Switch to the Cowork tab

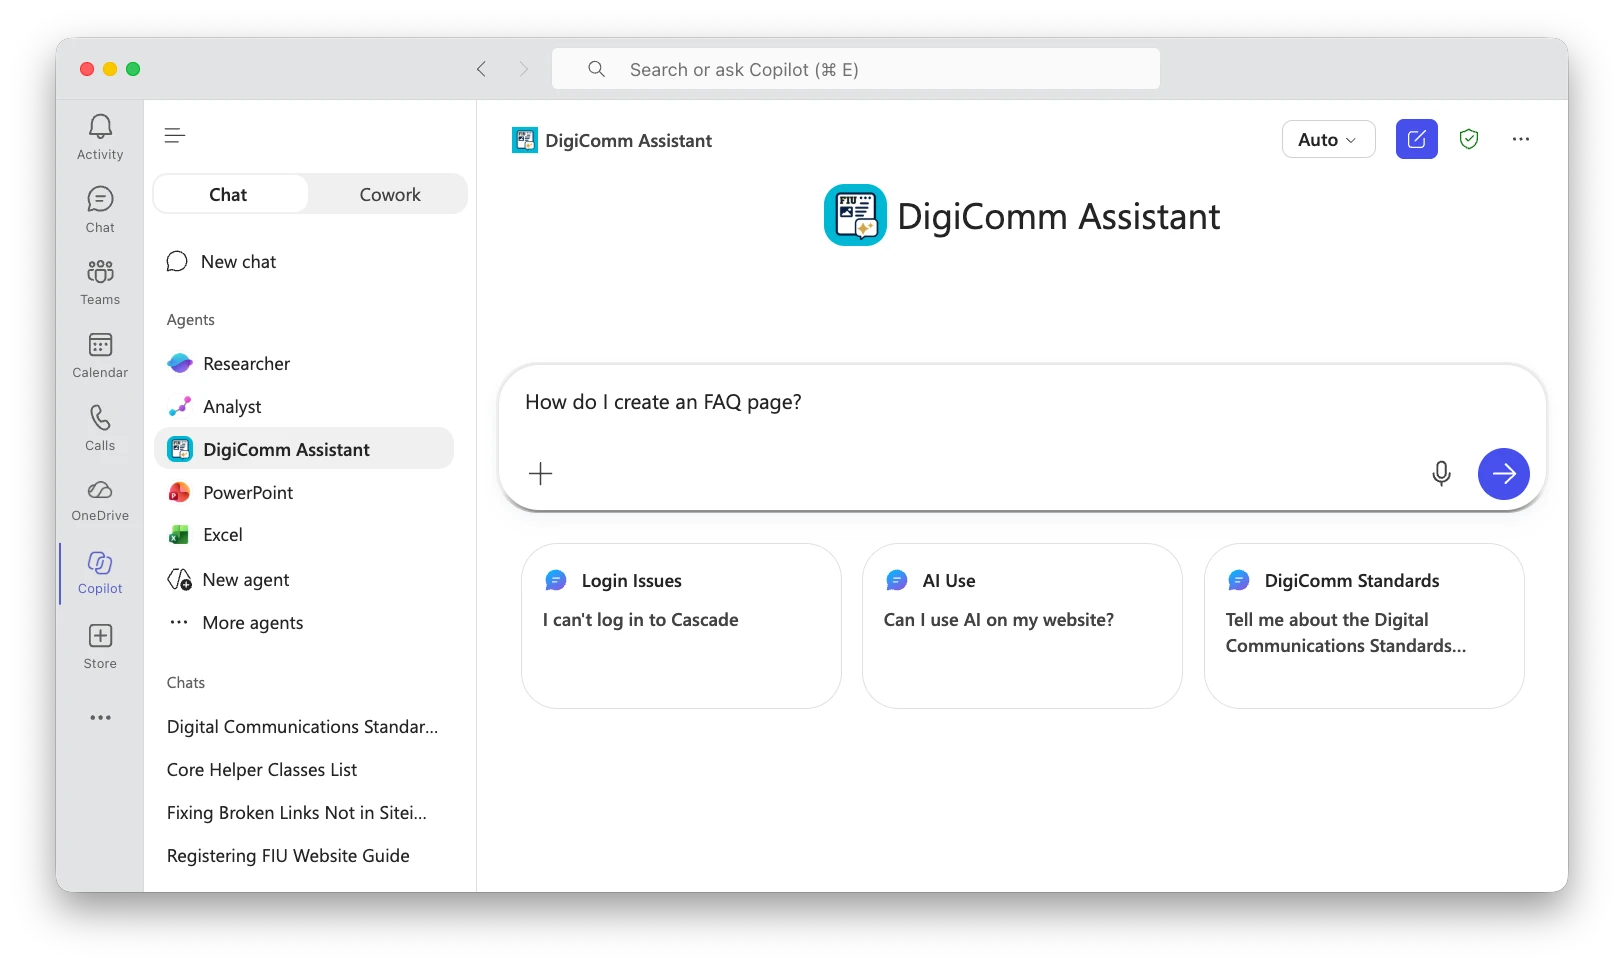tap(390, 194)
